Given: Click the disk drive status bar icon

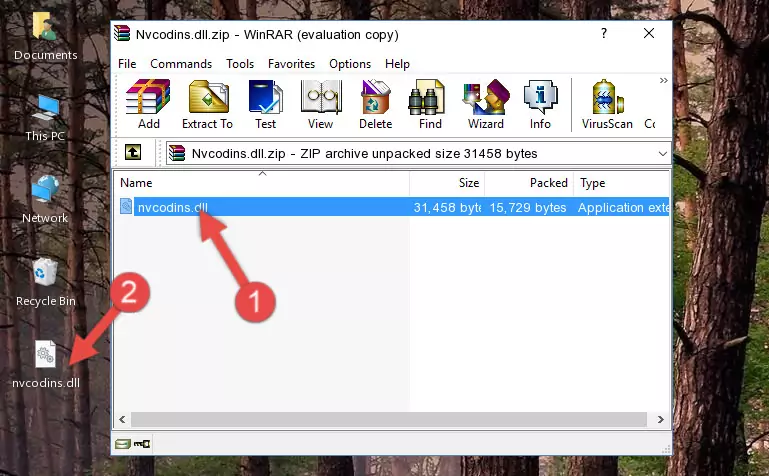Looking at the screenshot, I should pyautogui.click(x=123, y=444).
